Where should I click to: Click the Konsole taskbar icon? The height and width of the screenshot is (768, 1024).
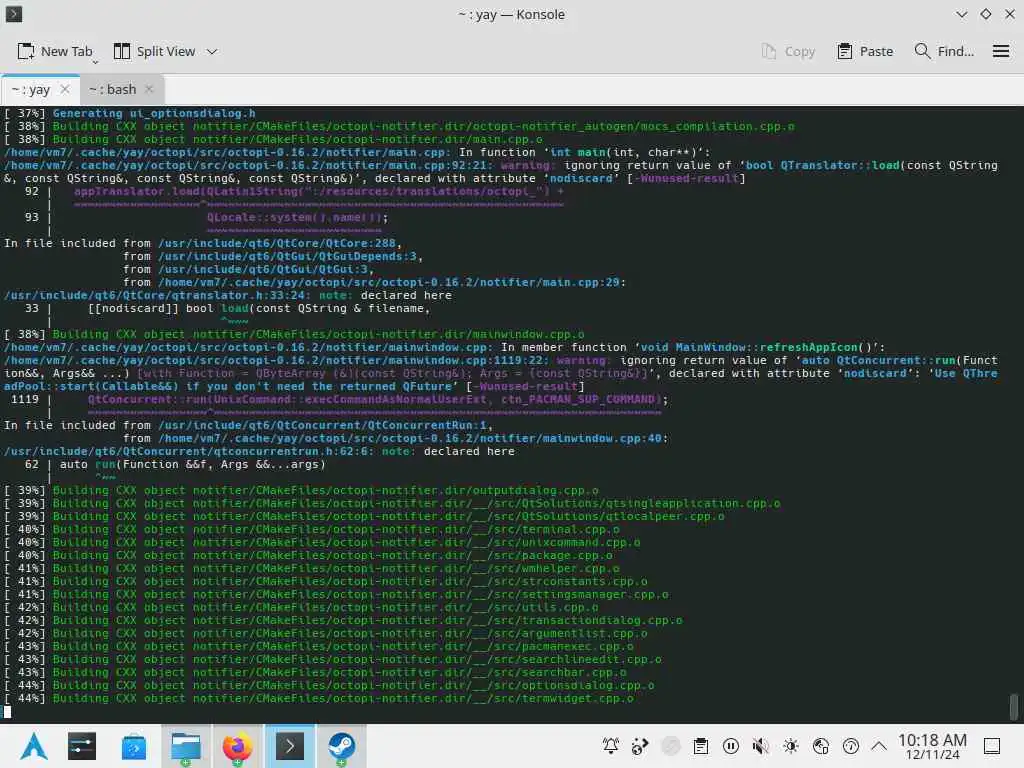point(289,746)
